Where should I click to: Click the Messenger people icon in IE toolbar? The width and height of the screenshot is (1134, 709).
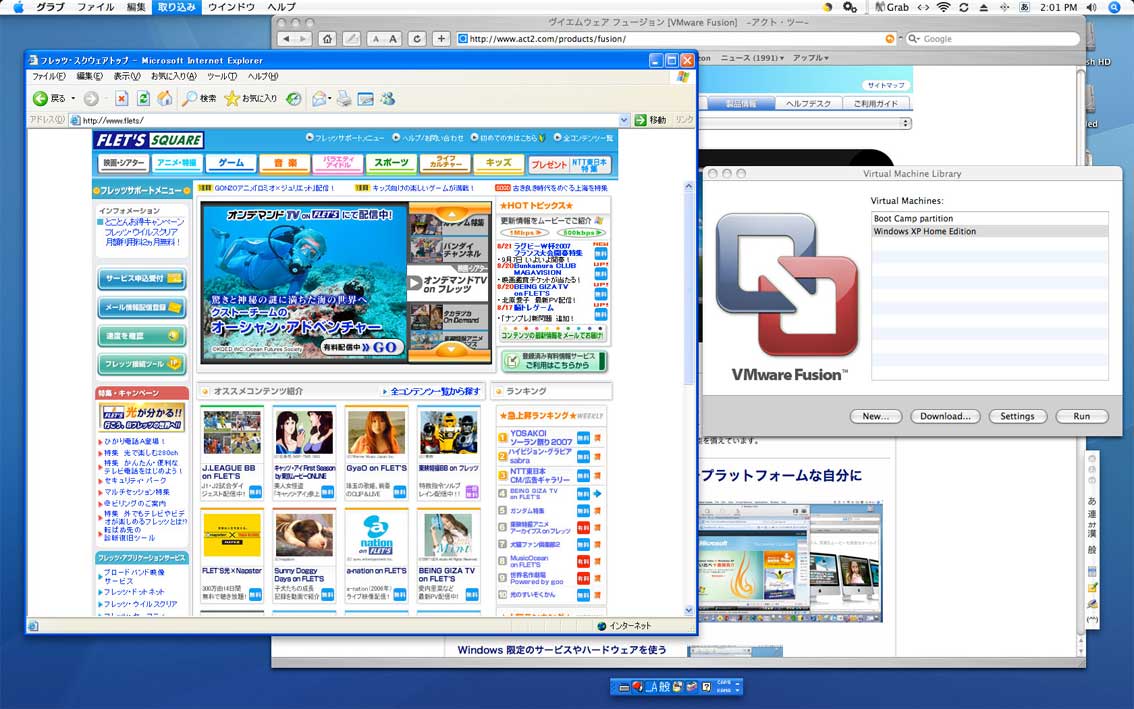click(x=388, y=98)
